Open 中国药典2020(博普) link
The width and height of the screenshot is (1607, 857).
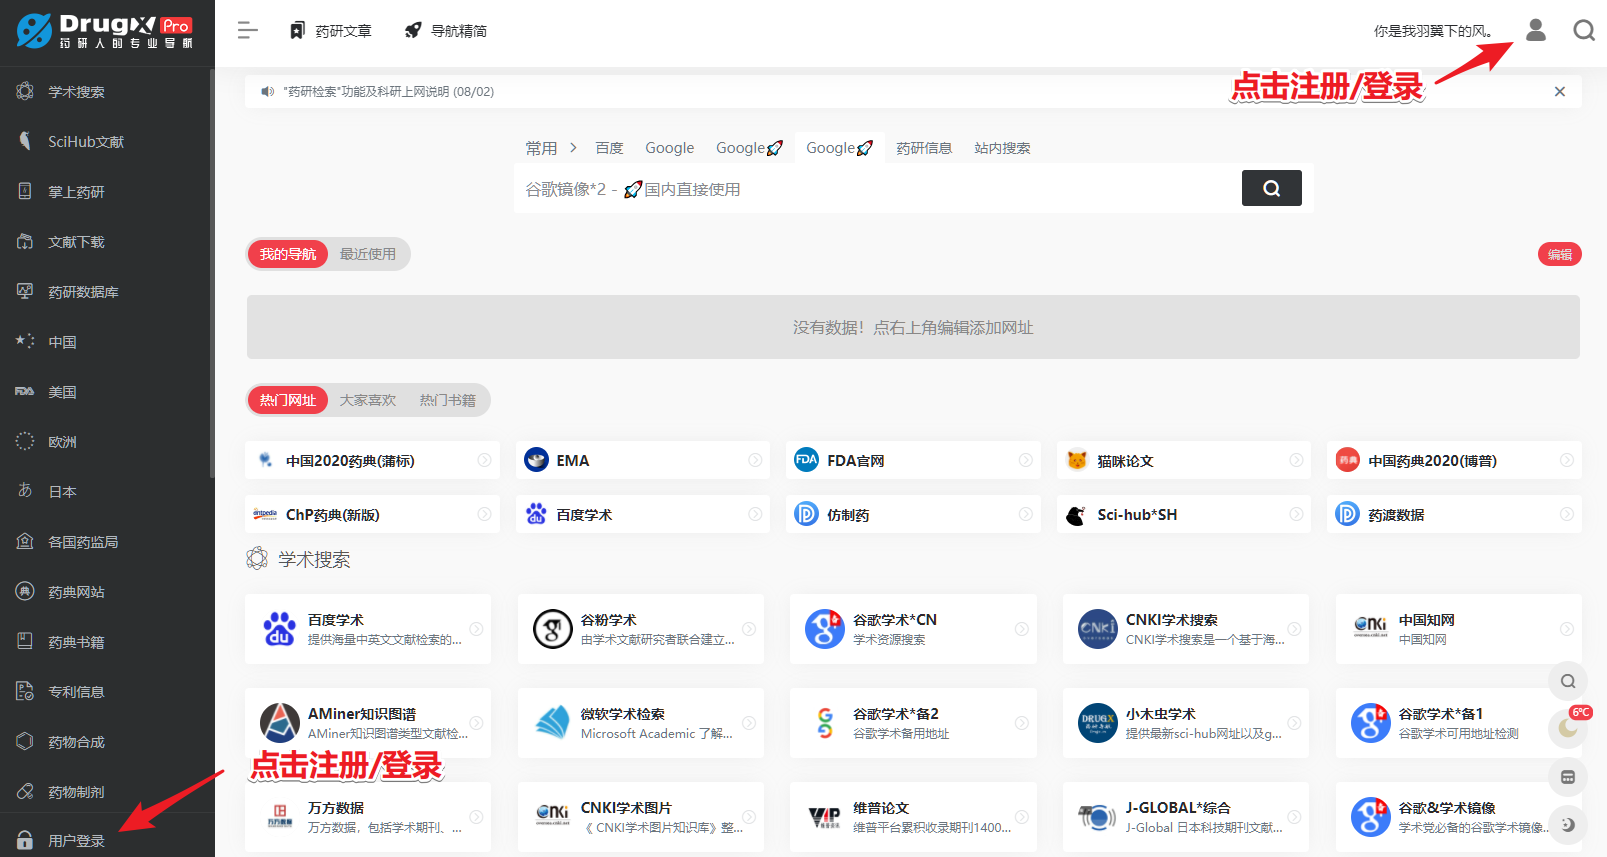pos(1454,460)
